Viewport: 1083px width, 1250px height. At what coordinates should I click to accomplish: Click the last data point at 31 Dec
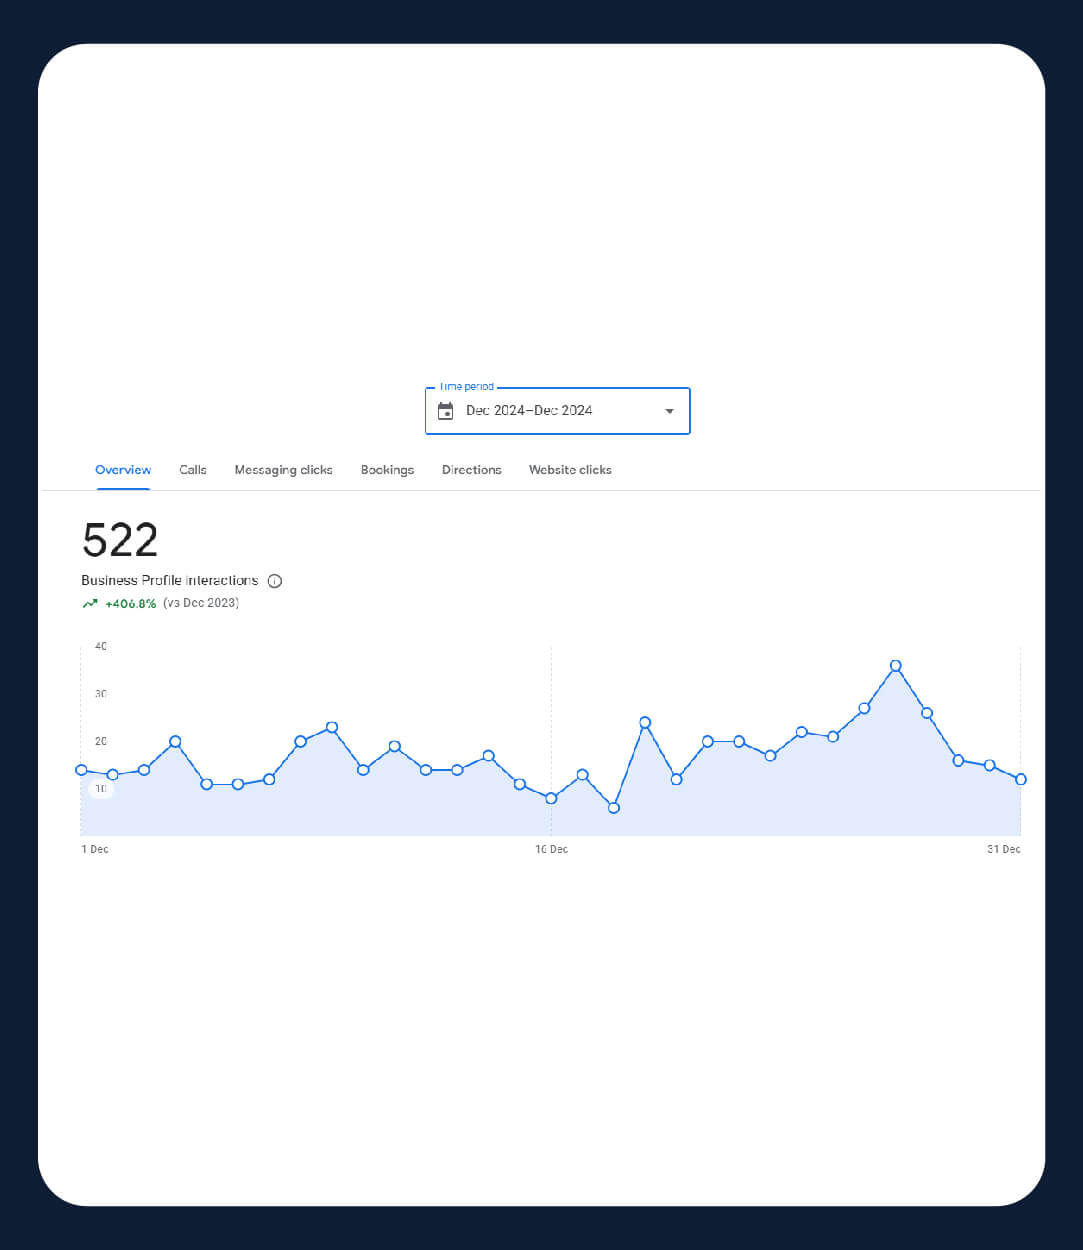tap(1021, 779)
